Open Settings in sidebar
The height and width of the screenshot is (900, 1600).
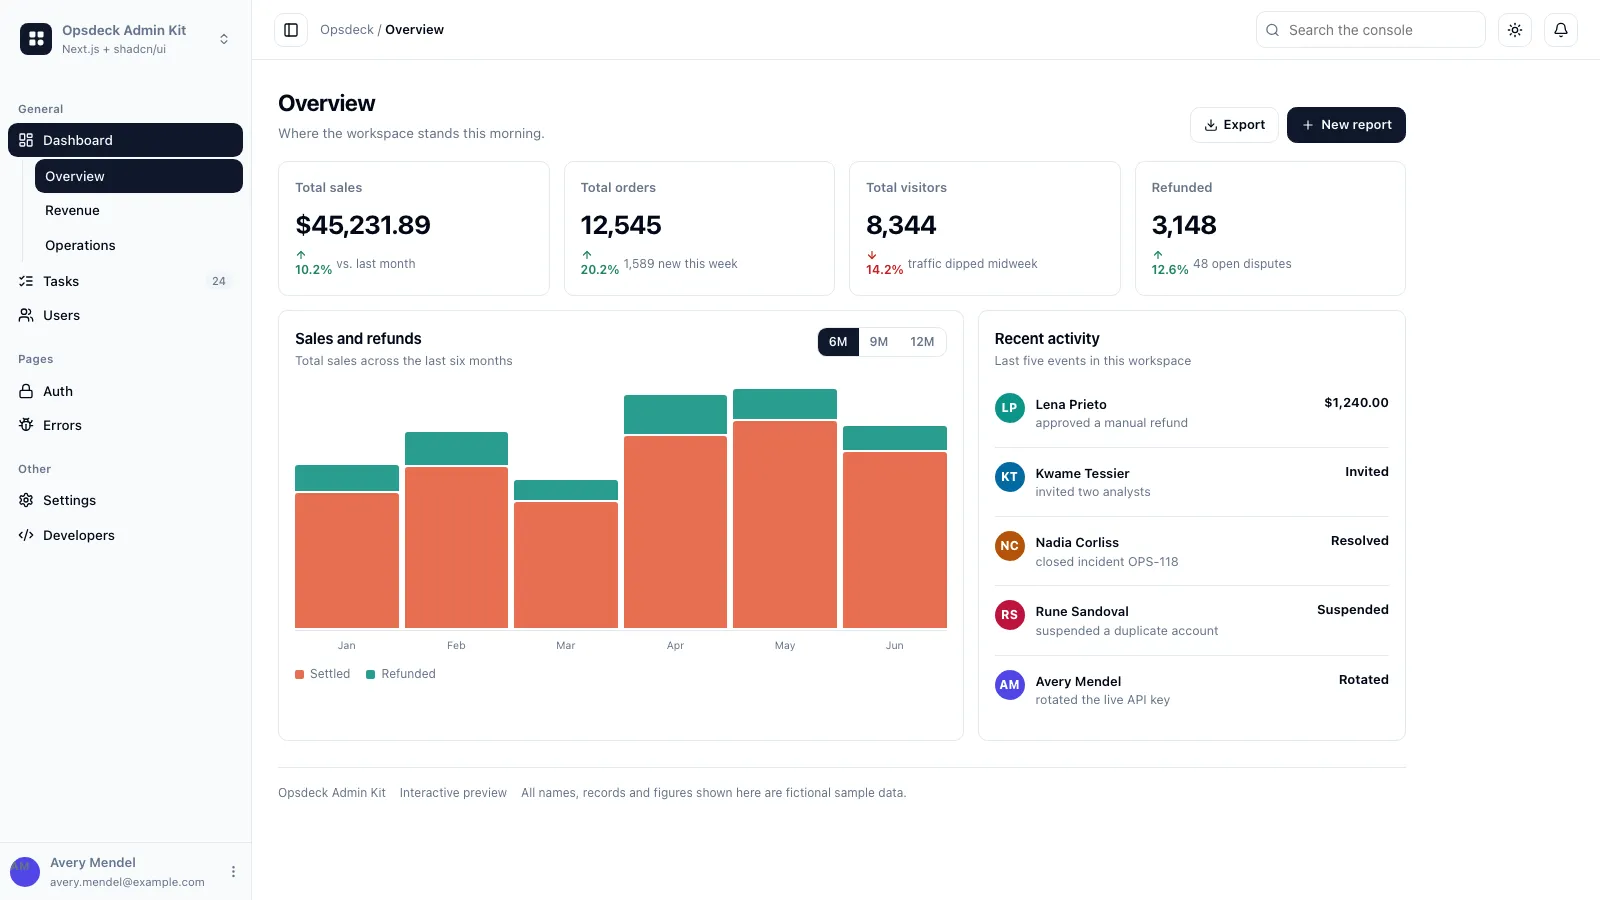(125, 500)
